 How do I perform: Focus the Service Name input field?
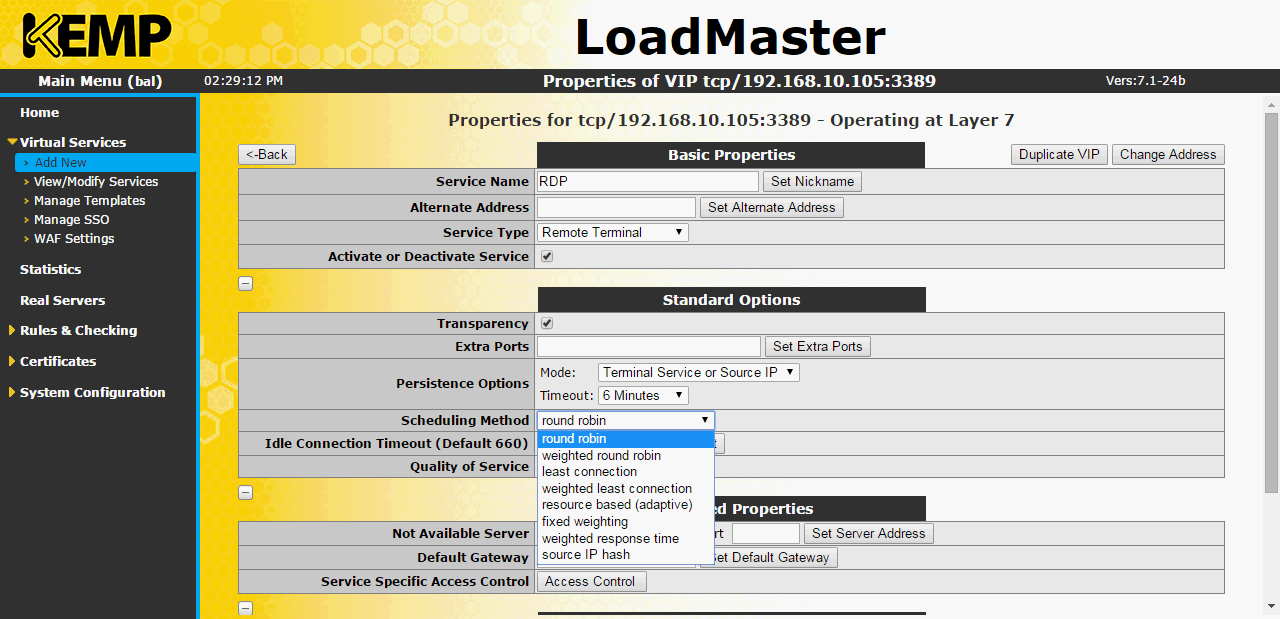click(648, 182)
